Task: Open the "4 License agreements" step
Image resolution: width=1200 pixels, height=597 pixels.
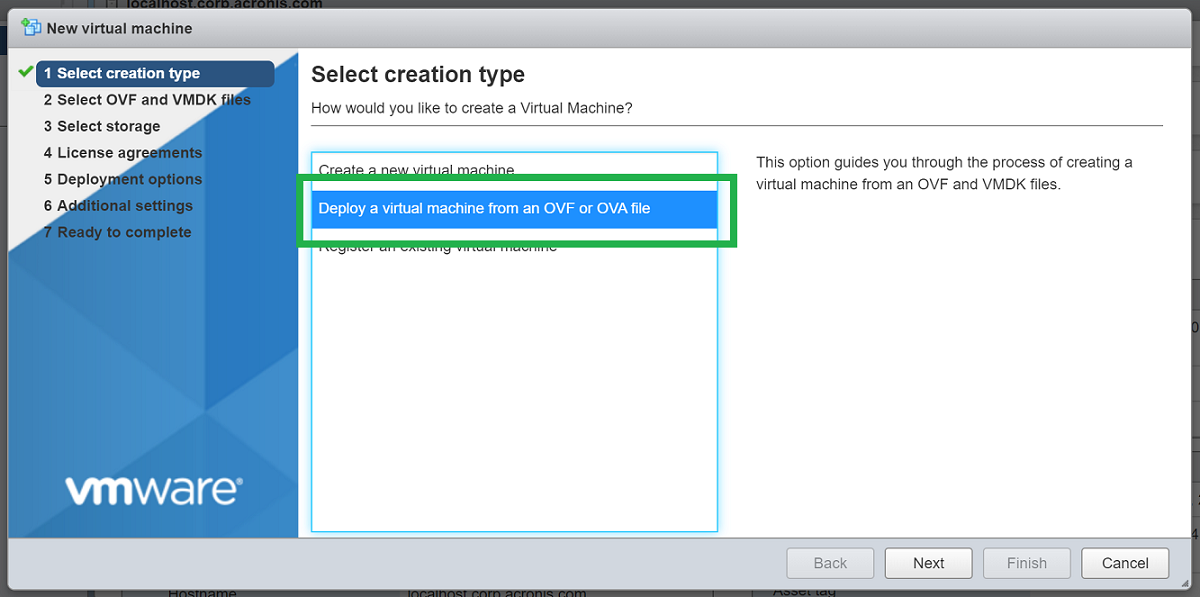Action: (125, 152)
